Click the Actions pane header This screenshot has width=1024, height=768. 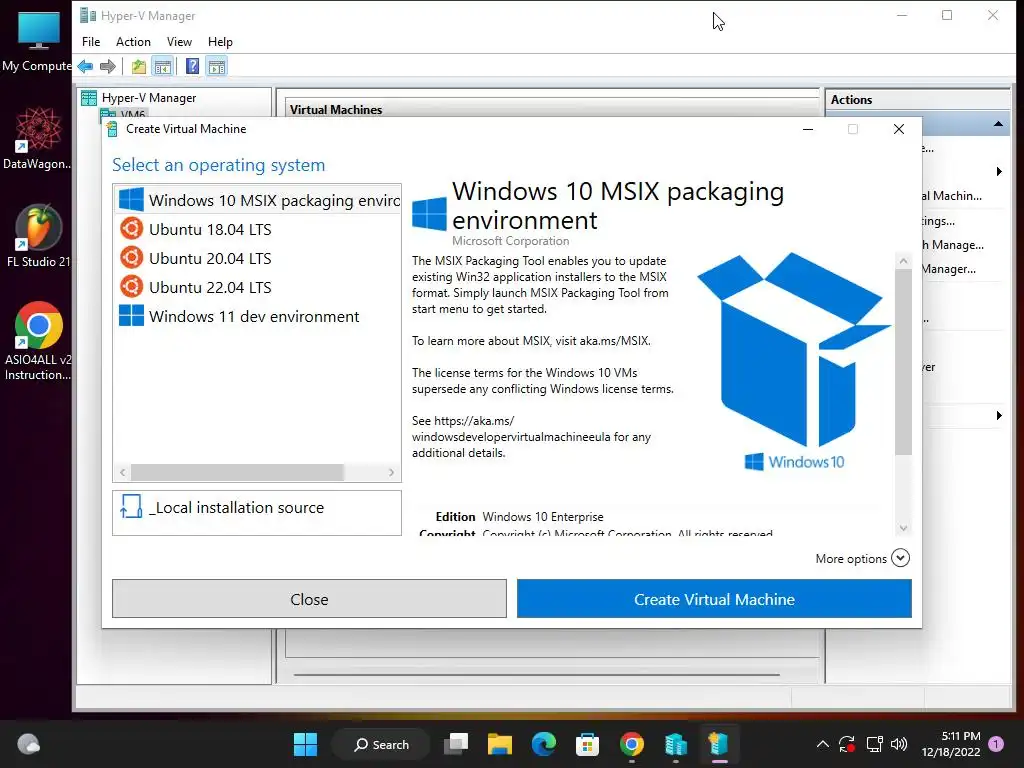click(917, 100)
